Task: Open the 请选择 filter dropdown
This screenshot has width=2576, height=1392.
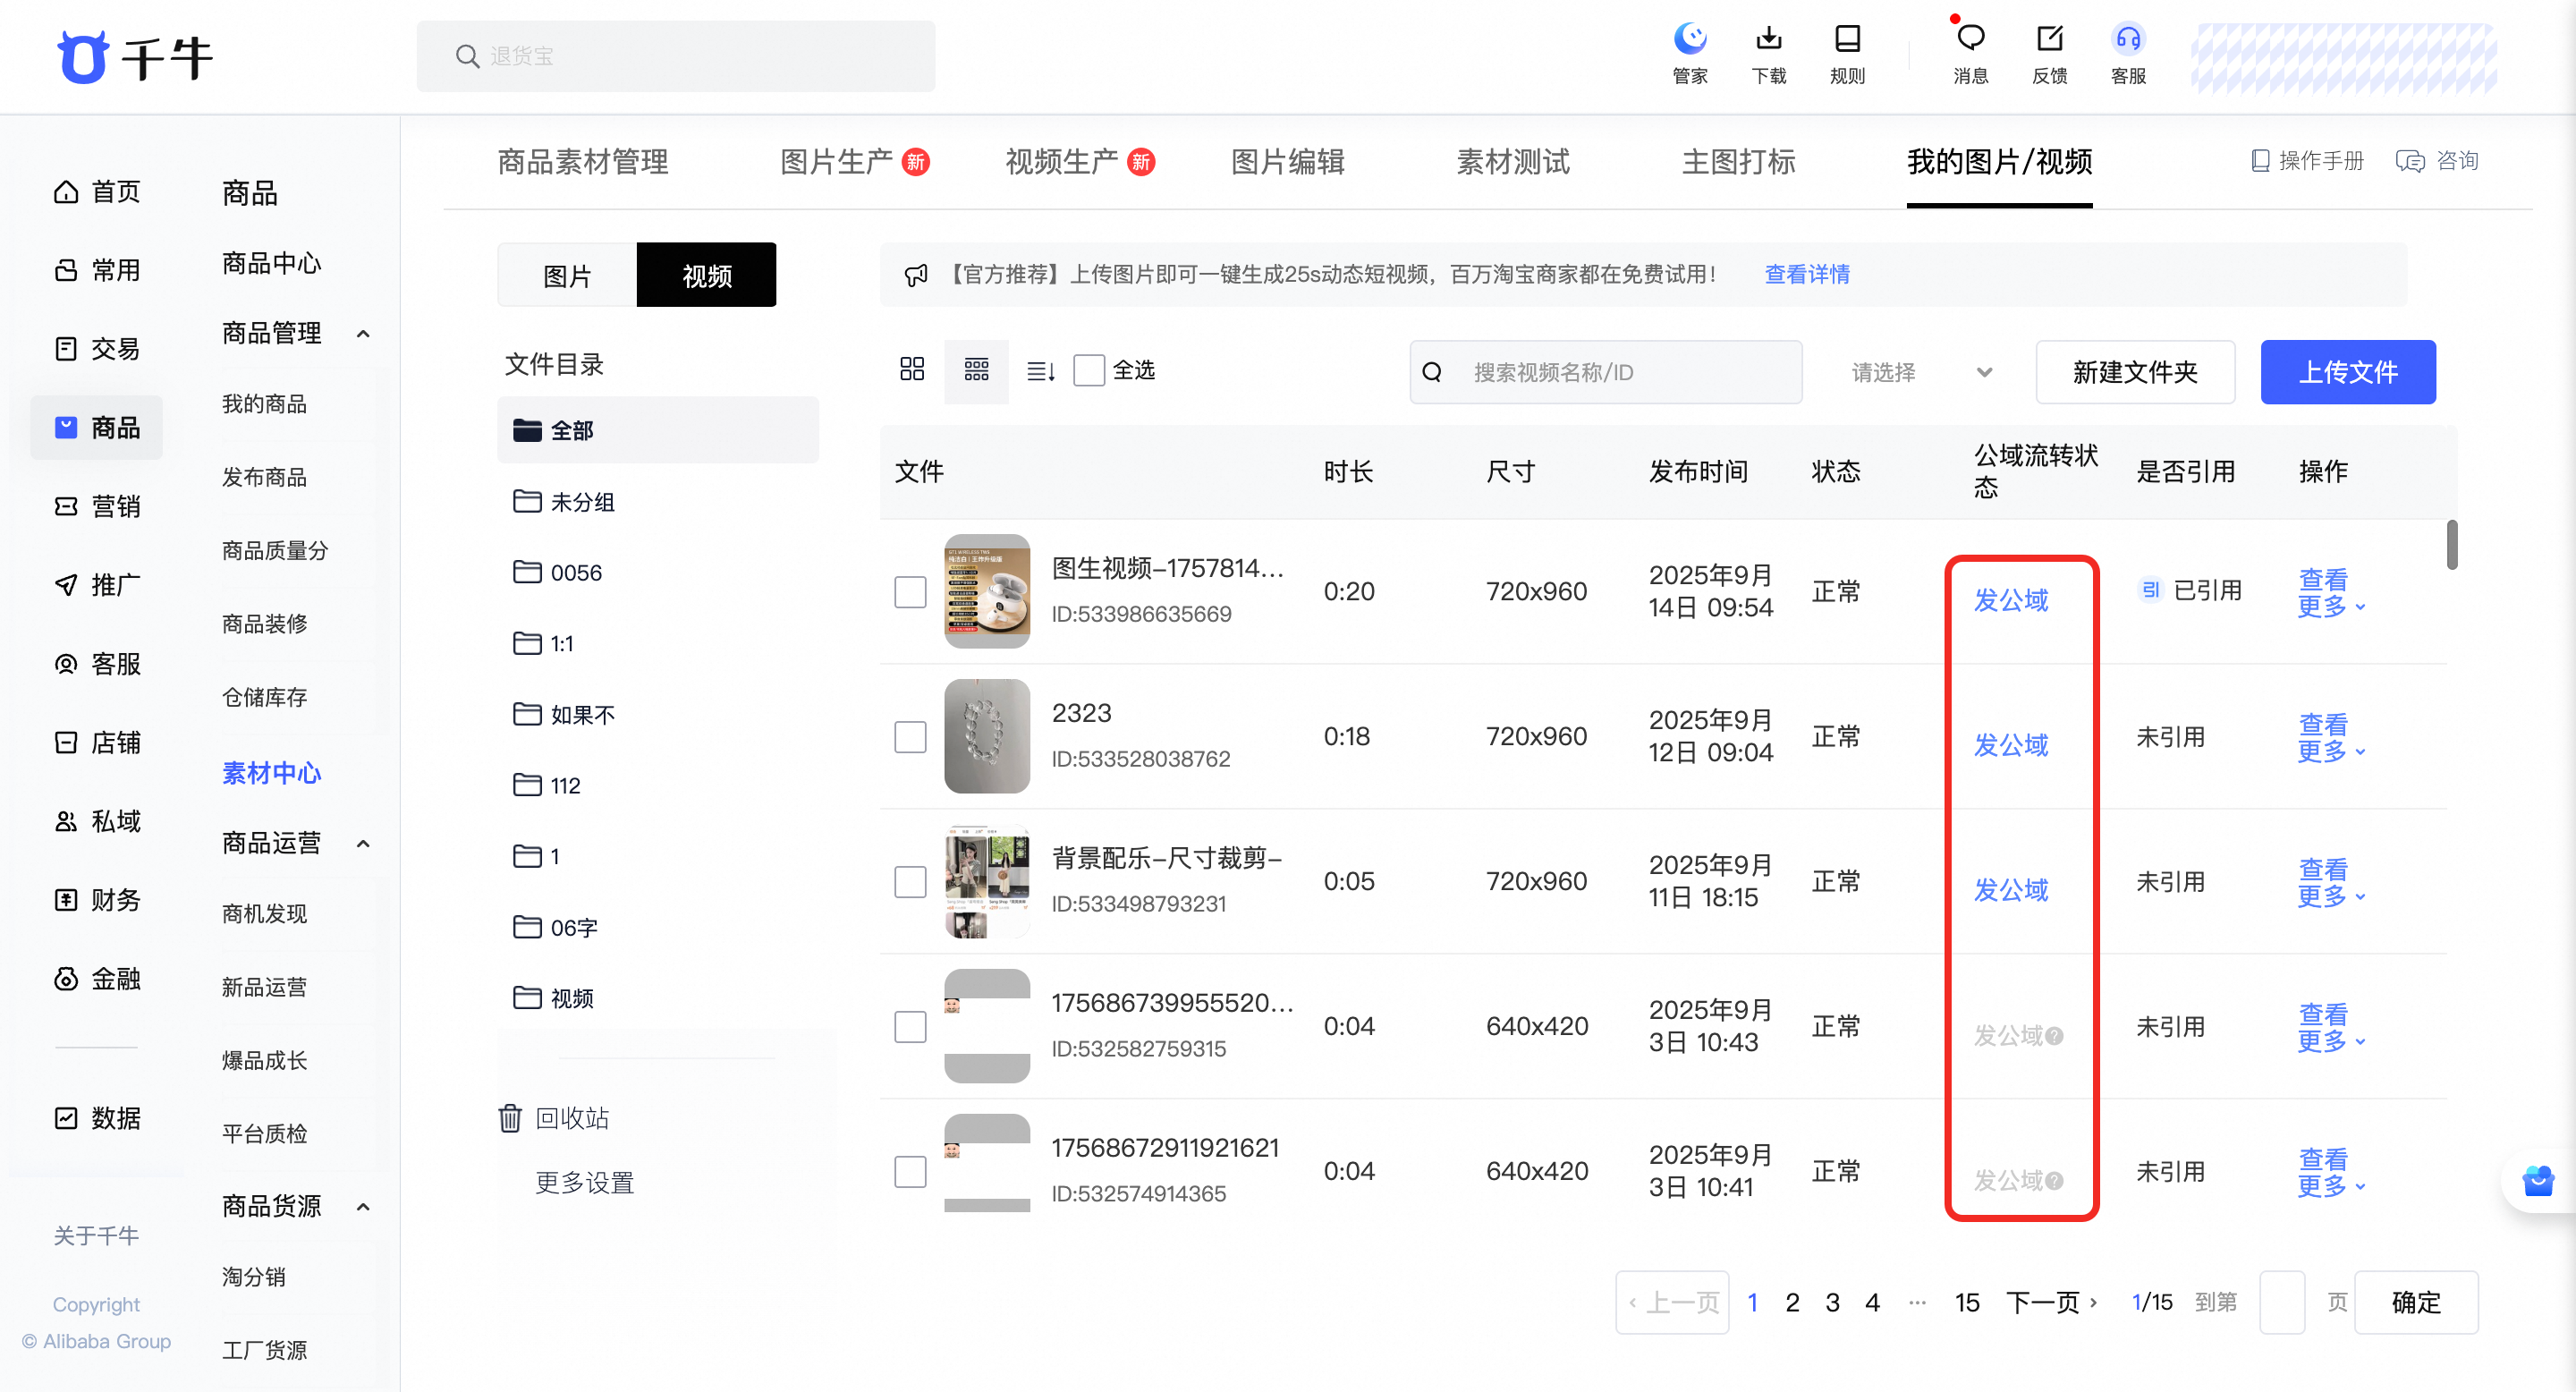Action: coord(1920,372)
